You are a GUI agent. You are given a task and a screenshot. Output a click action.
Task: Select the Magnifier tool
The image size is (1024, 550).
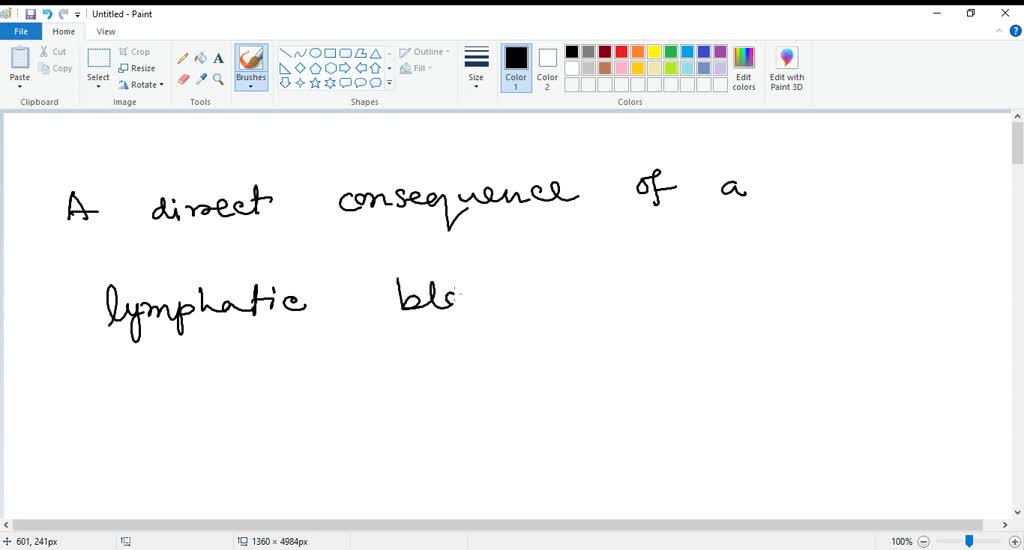[x=219, y=79]
